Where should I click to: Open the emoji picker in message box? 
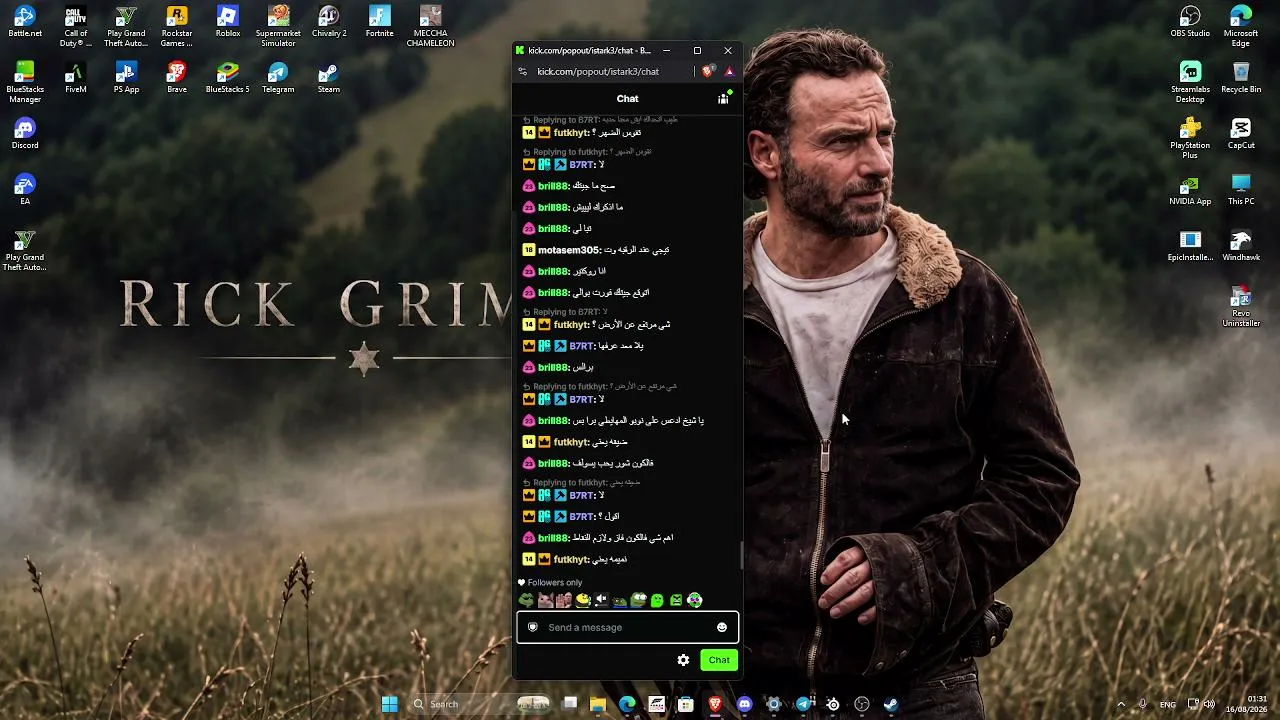click(722, 627)
